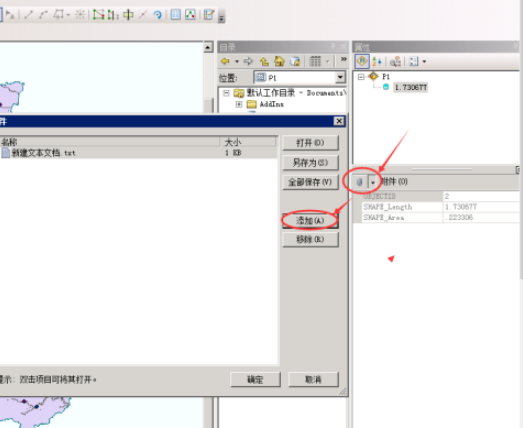This screenshot has height=428, width=523.
Task: Expand the AddIns folder node
Action: [x=239, y=104]
